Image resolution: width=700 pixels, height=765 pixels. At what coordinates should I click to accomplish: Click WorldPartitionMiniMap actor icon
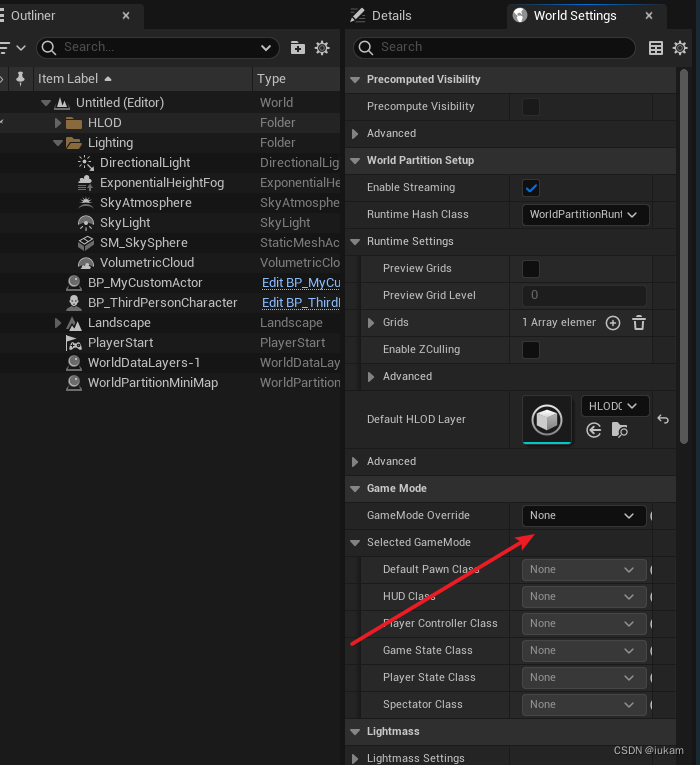(x=74, y=383)
